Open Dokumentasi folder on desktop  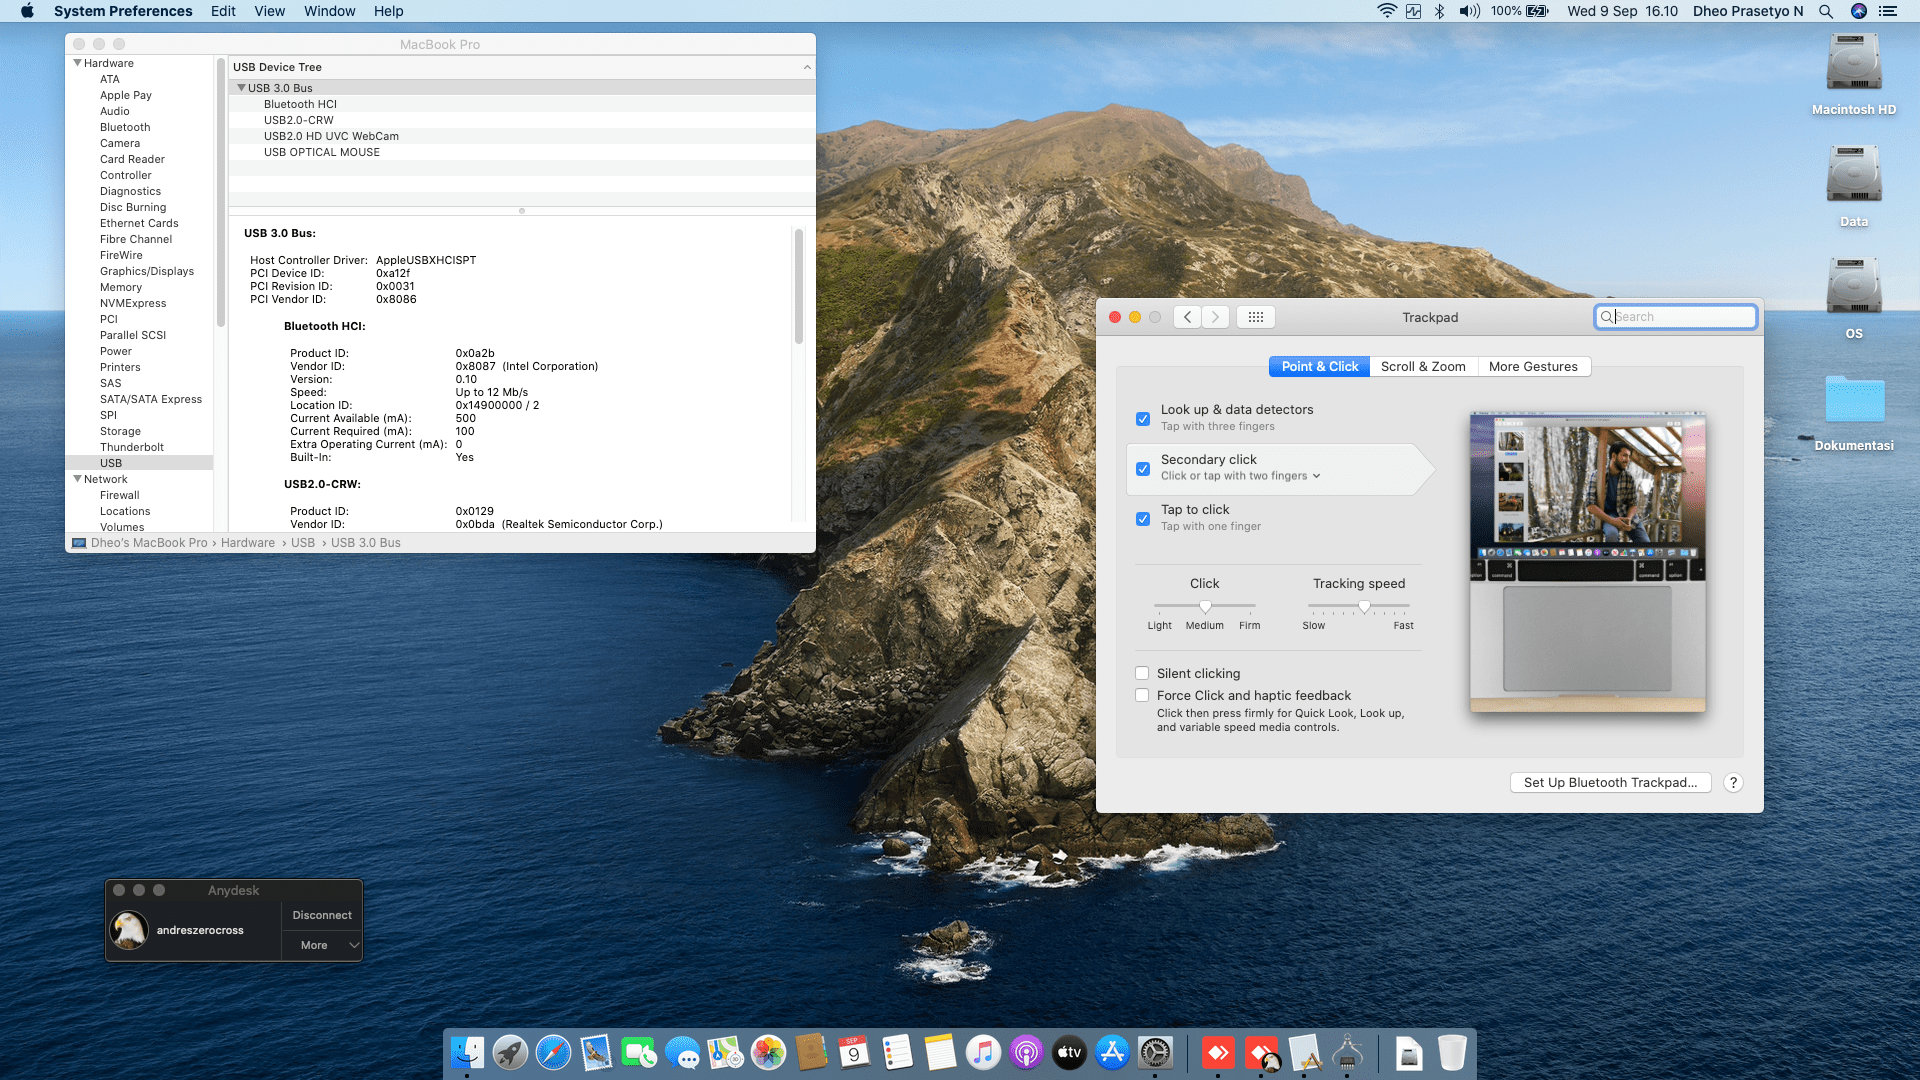[1854, 412]
